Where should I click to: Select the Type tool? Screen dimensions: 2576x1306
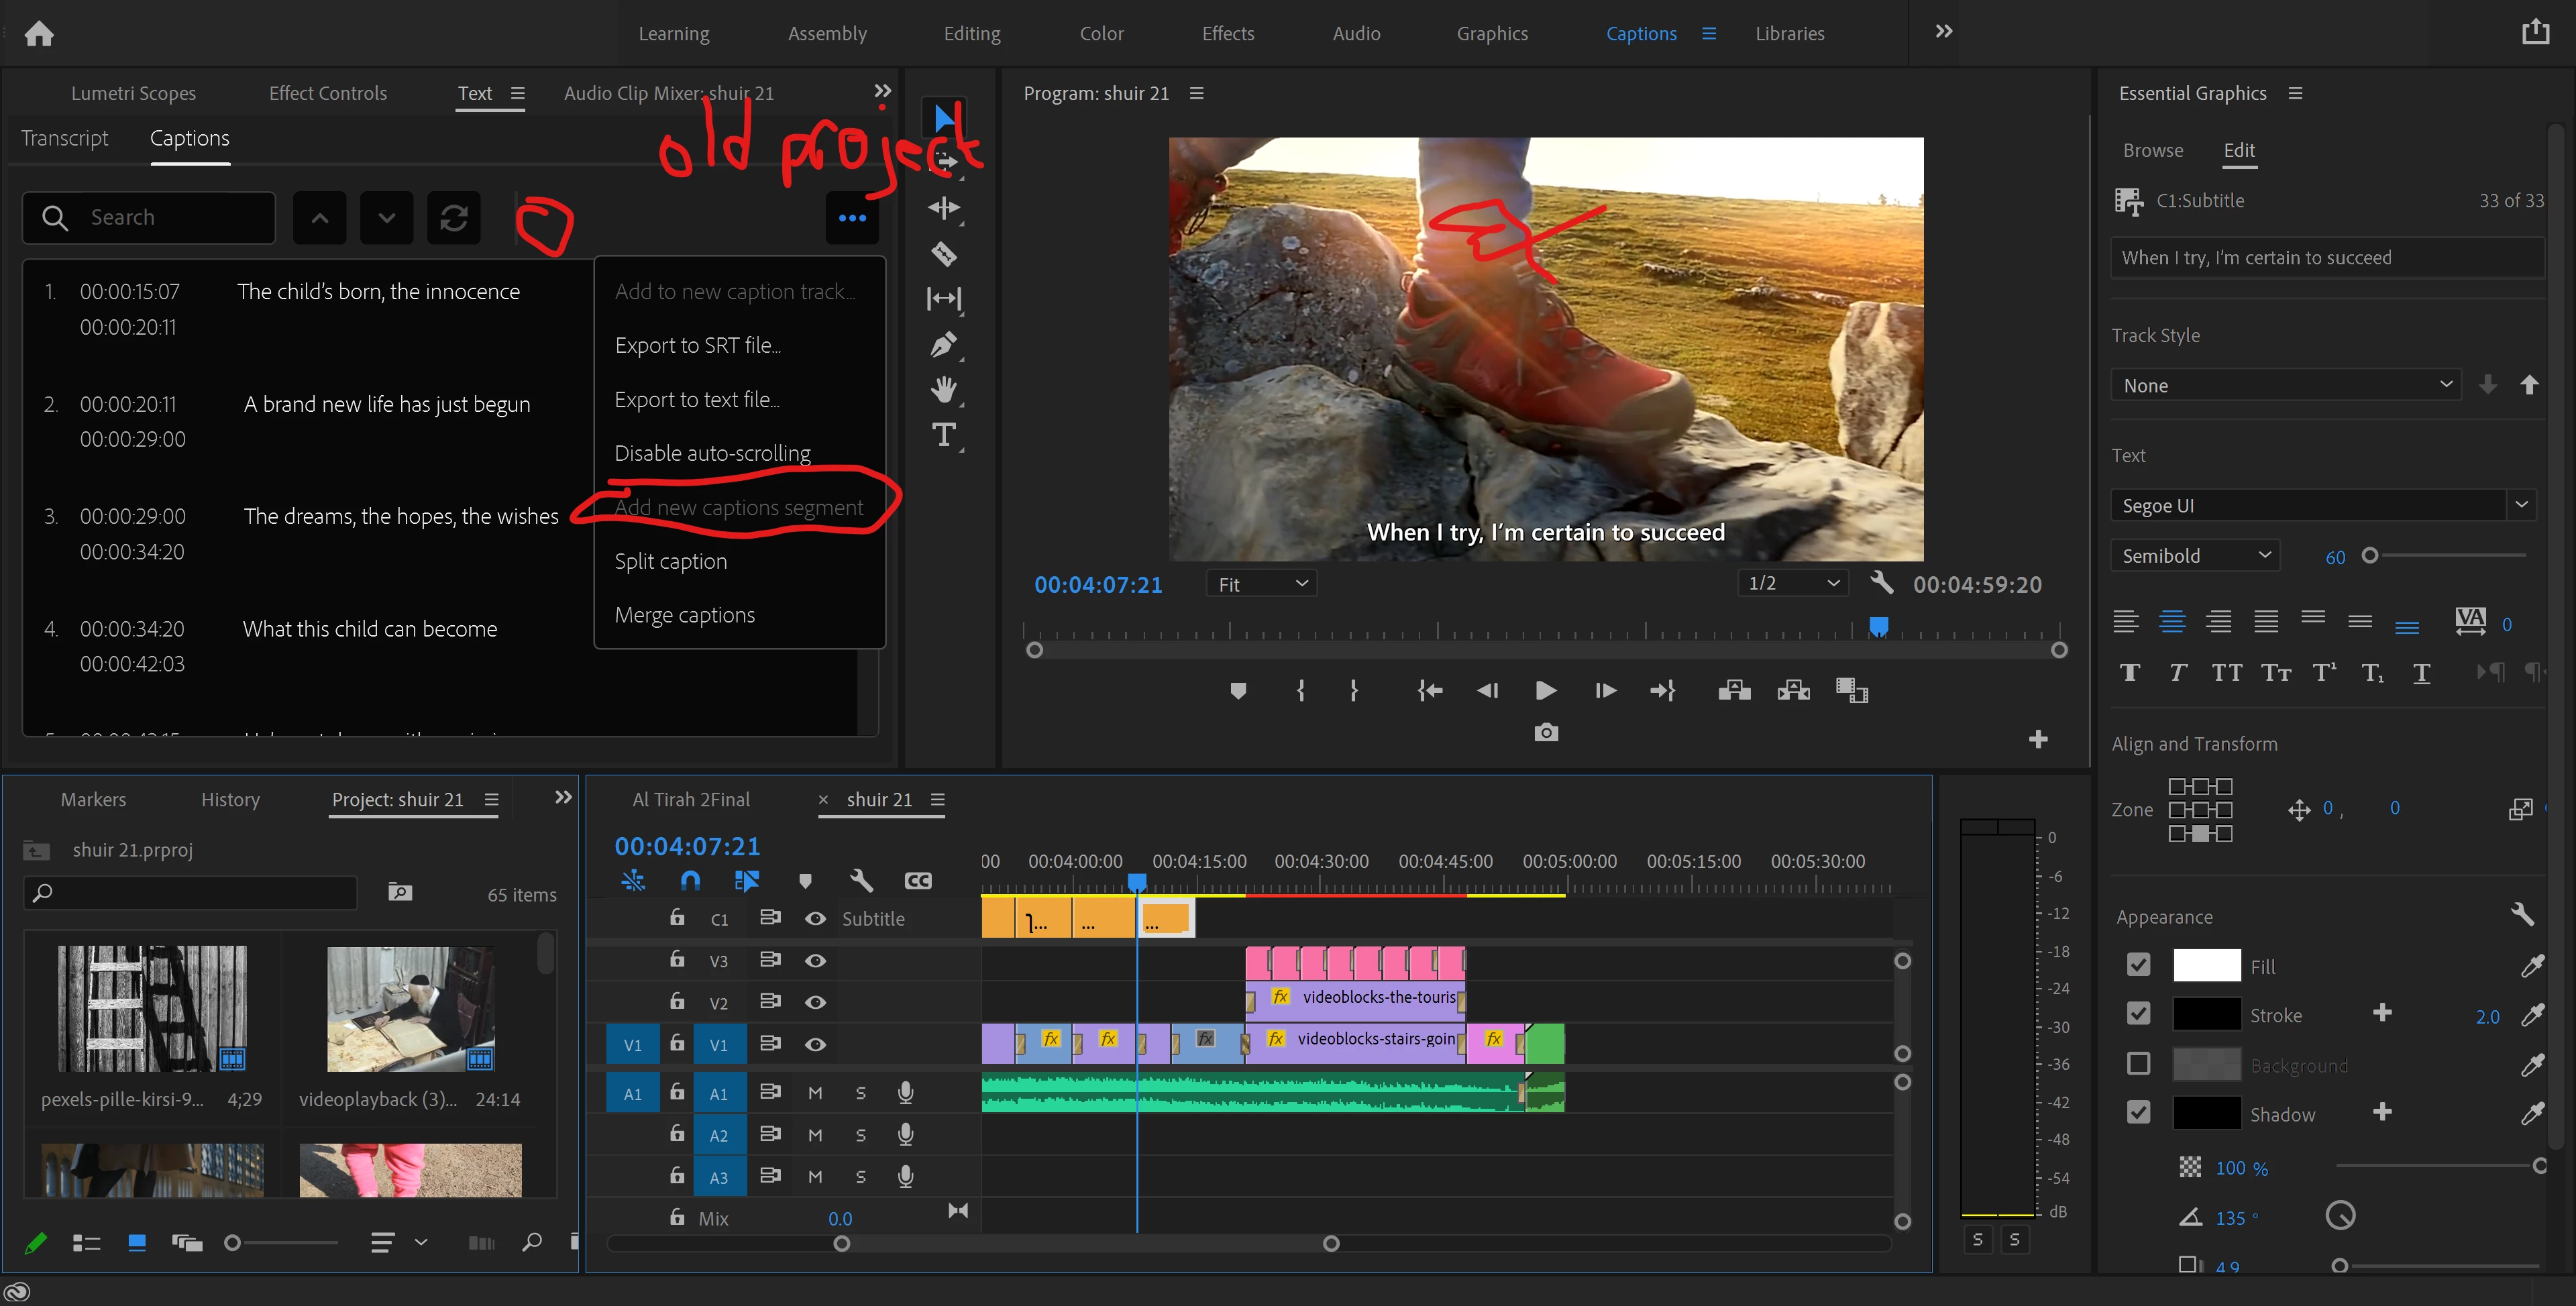click(943, 435)
